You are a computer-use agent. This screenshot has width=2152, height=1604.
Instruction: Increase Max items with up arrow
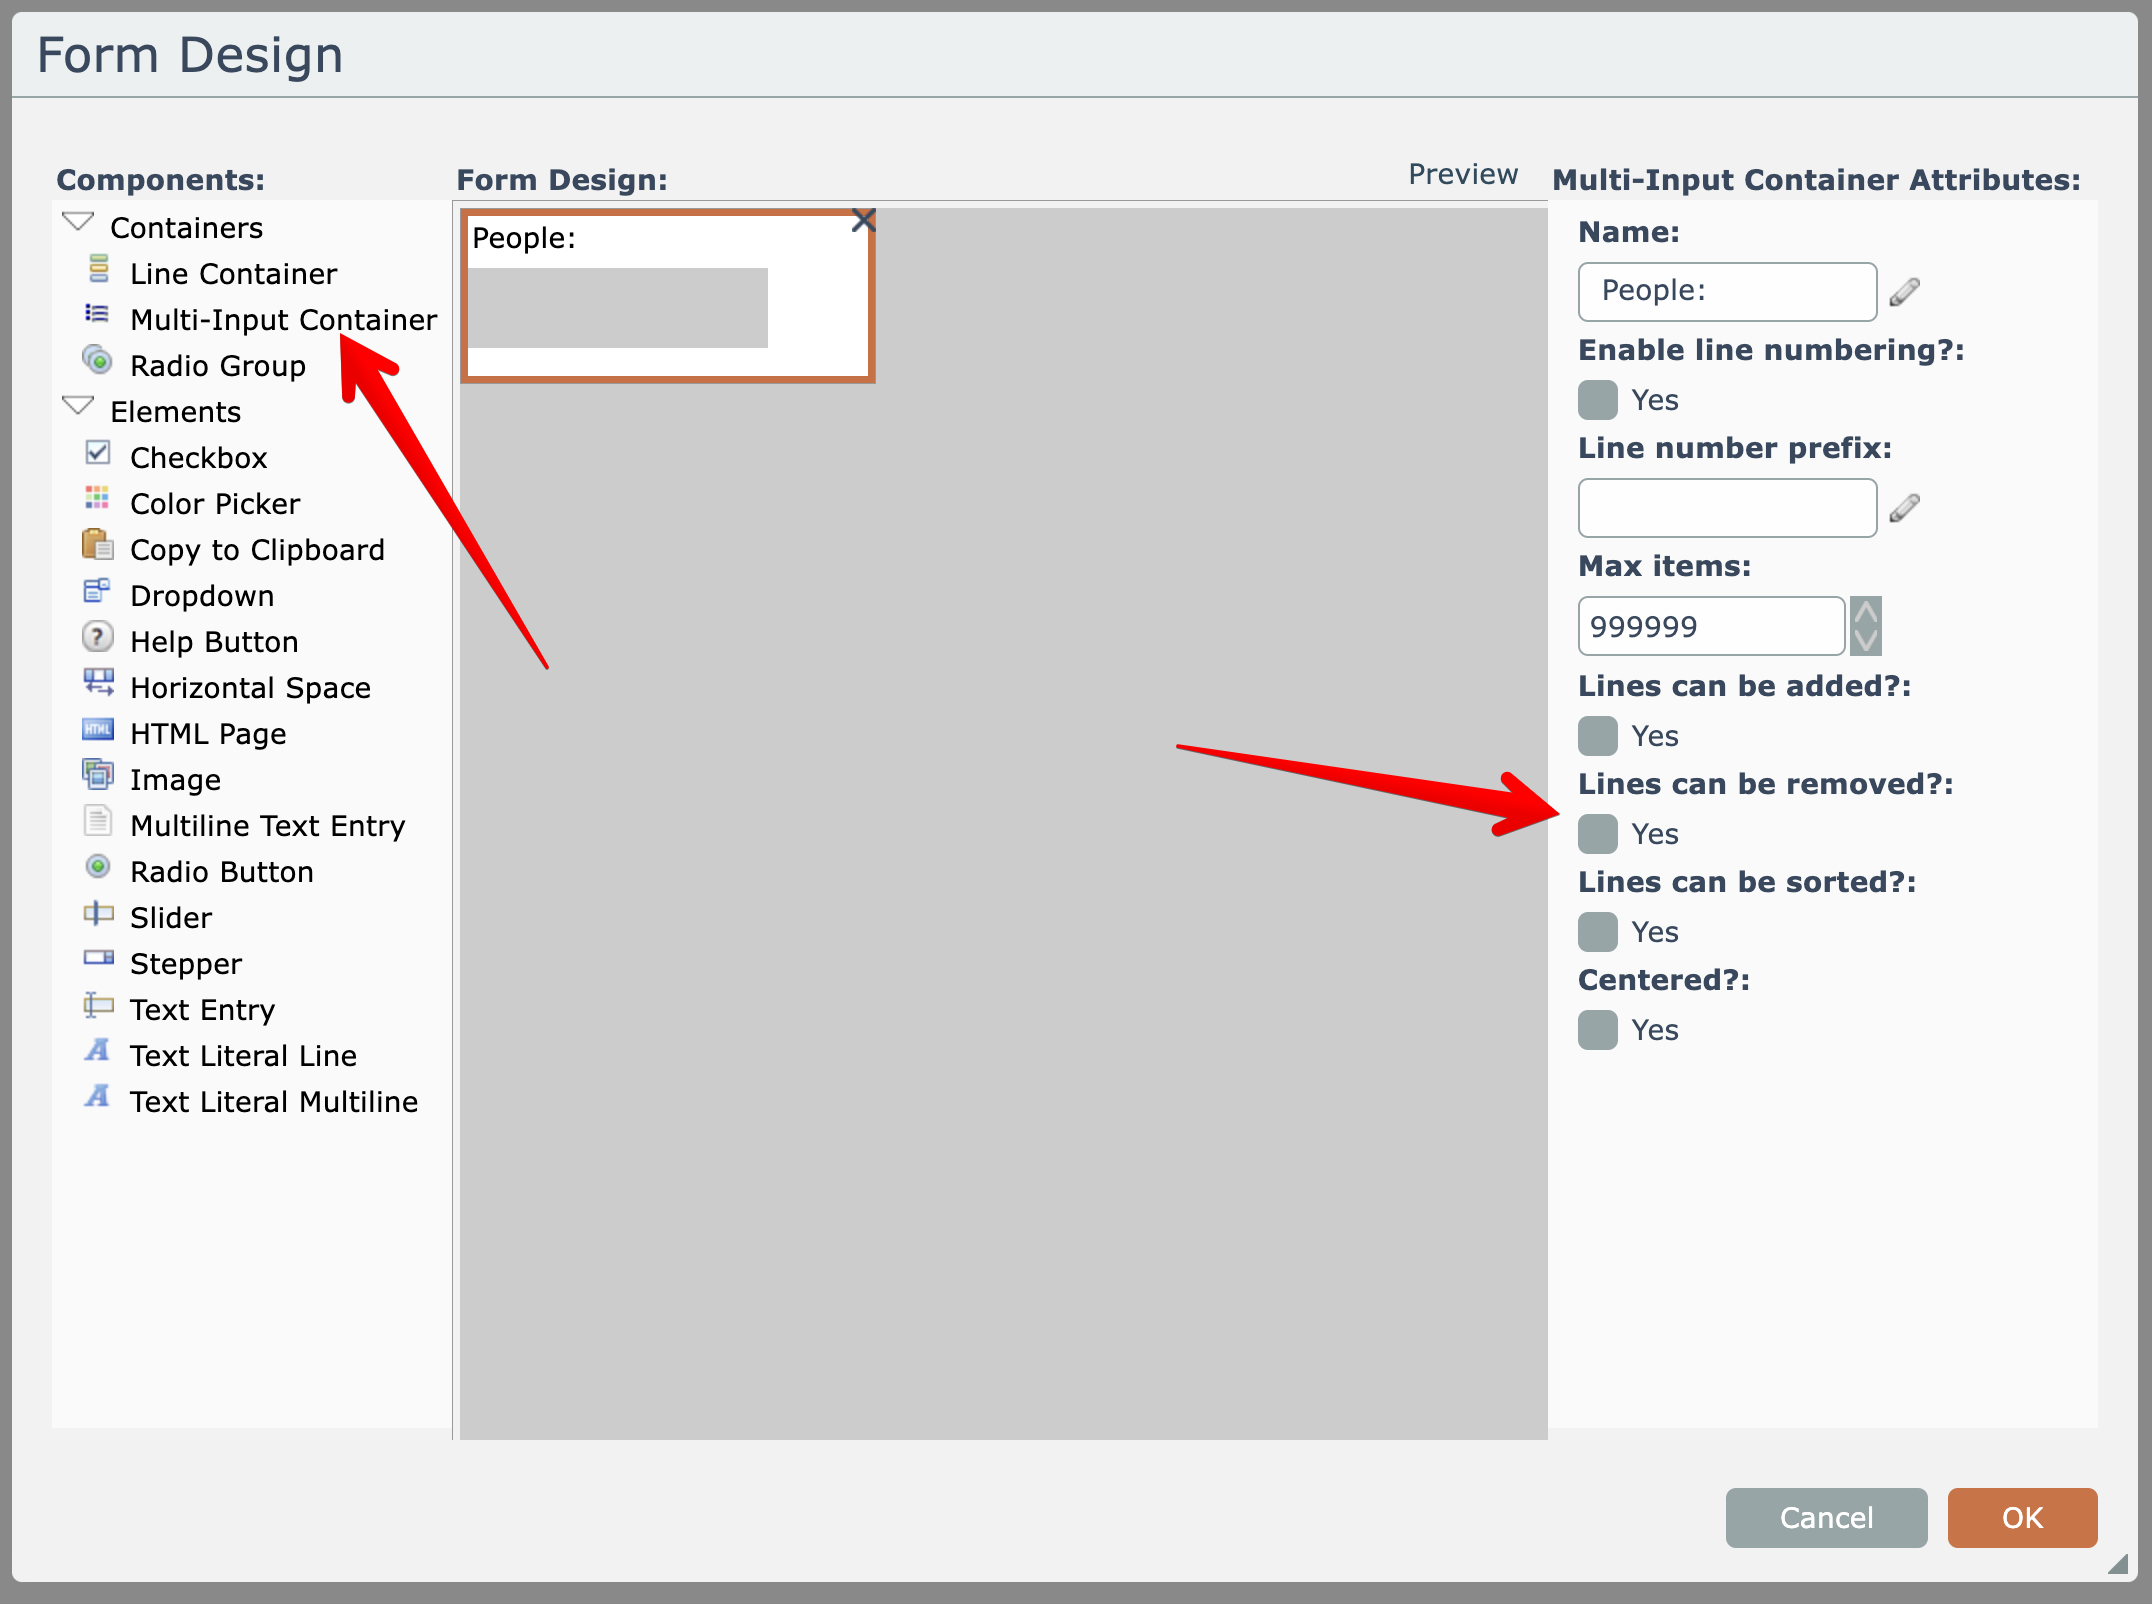(1865, 612)
